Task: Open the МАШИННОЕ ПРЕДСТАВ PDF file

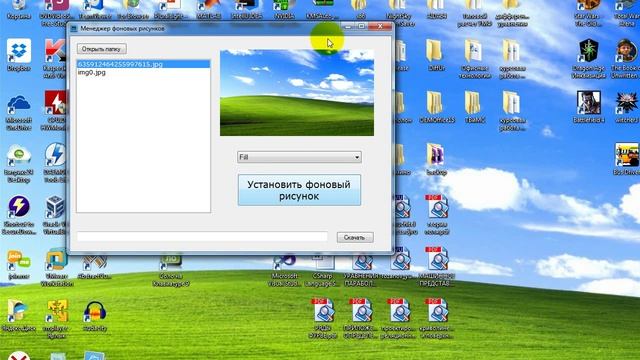Action: pyautogui.click(x=437, y=266)
